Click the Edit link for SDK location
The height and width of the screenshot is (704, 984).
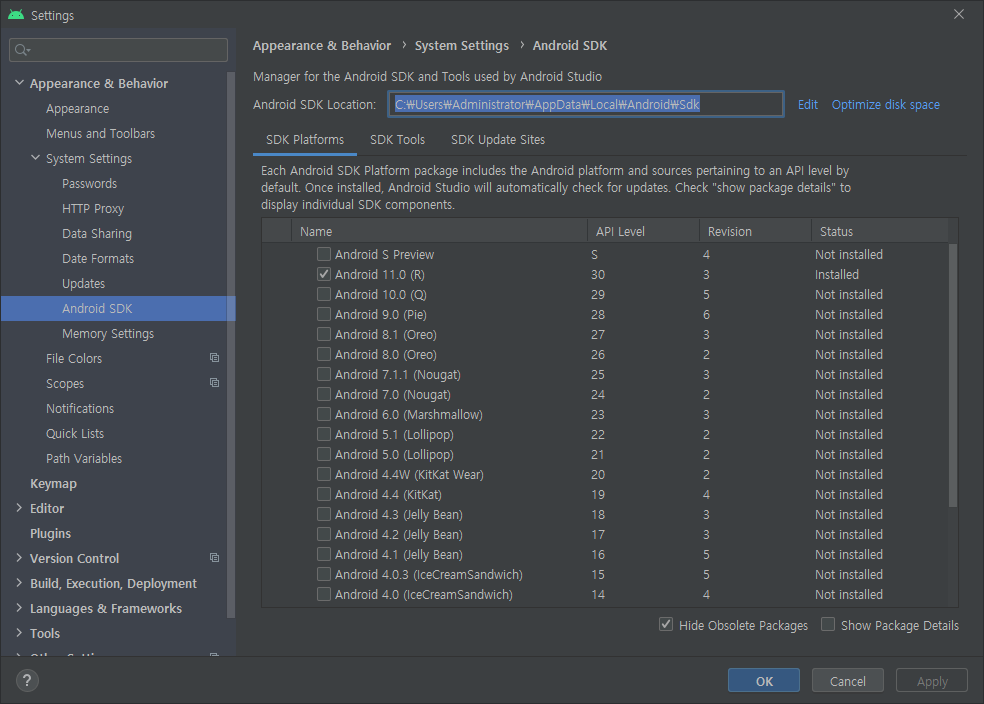(808, 105)
